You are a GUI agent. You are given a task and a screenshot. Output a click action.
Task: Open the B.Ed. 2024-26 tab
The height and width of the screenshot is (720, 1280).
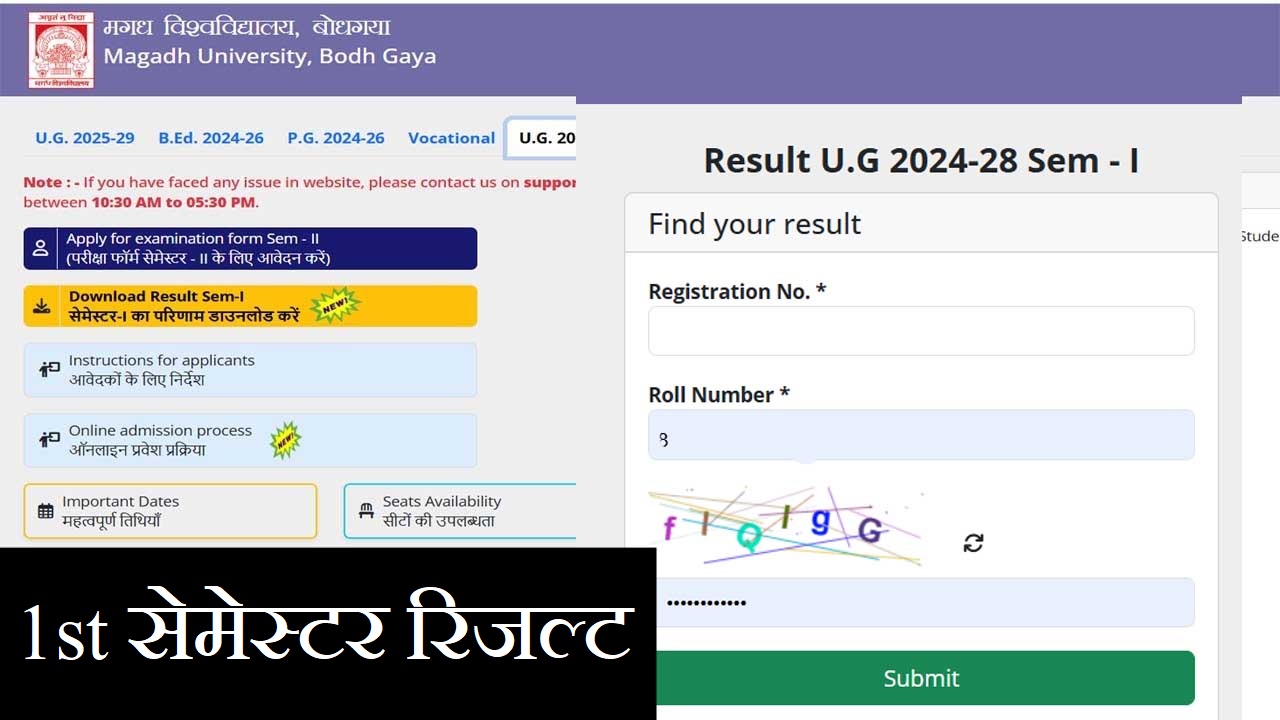(211, 138)
